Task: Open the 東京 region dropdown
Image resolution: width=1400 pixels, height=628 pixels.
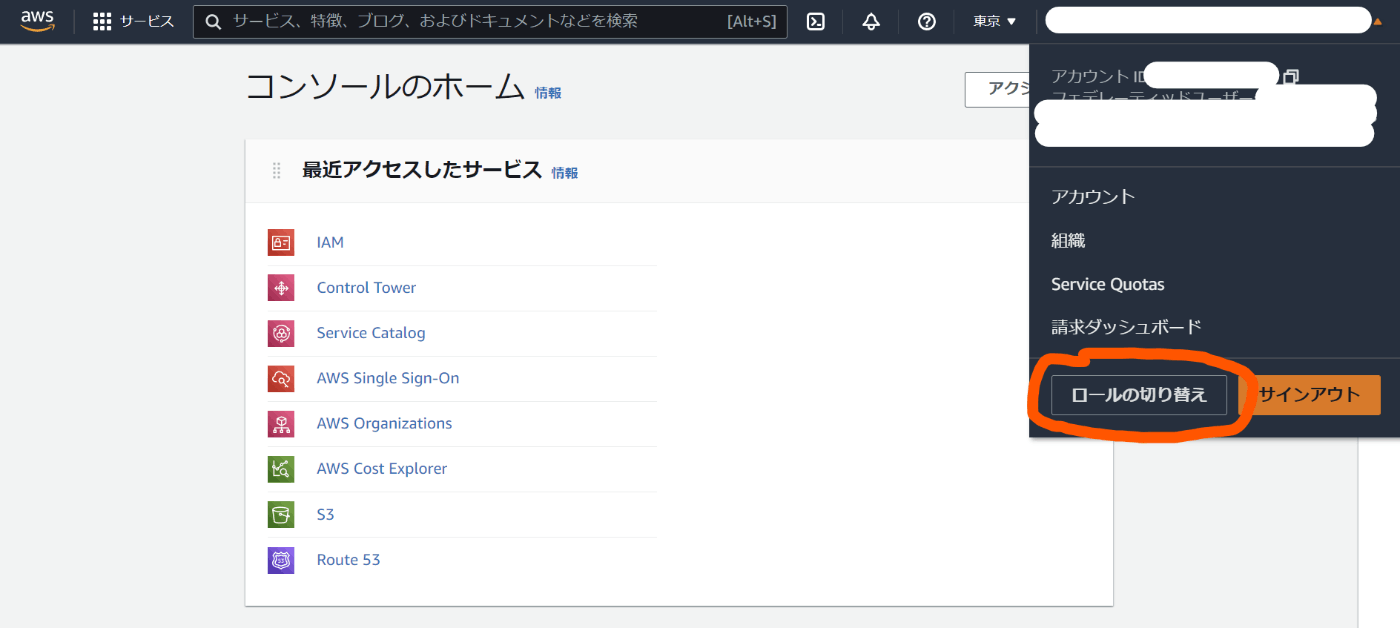Action: (995, 21)
